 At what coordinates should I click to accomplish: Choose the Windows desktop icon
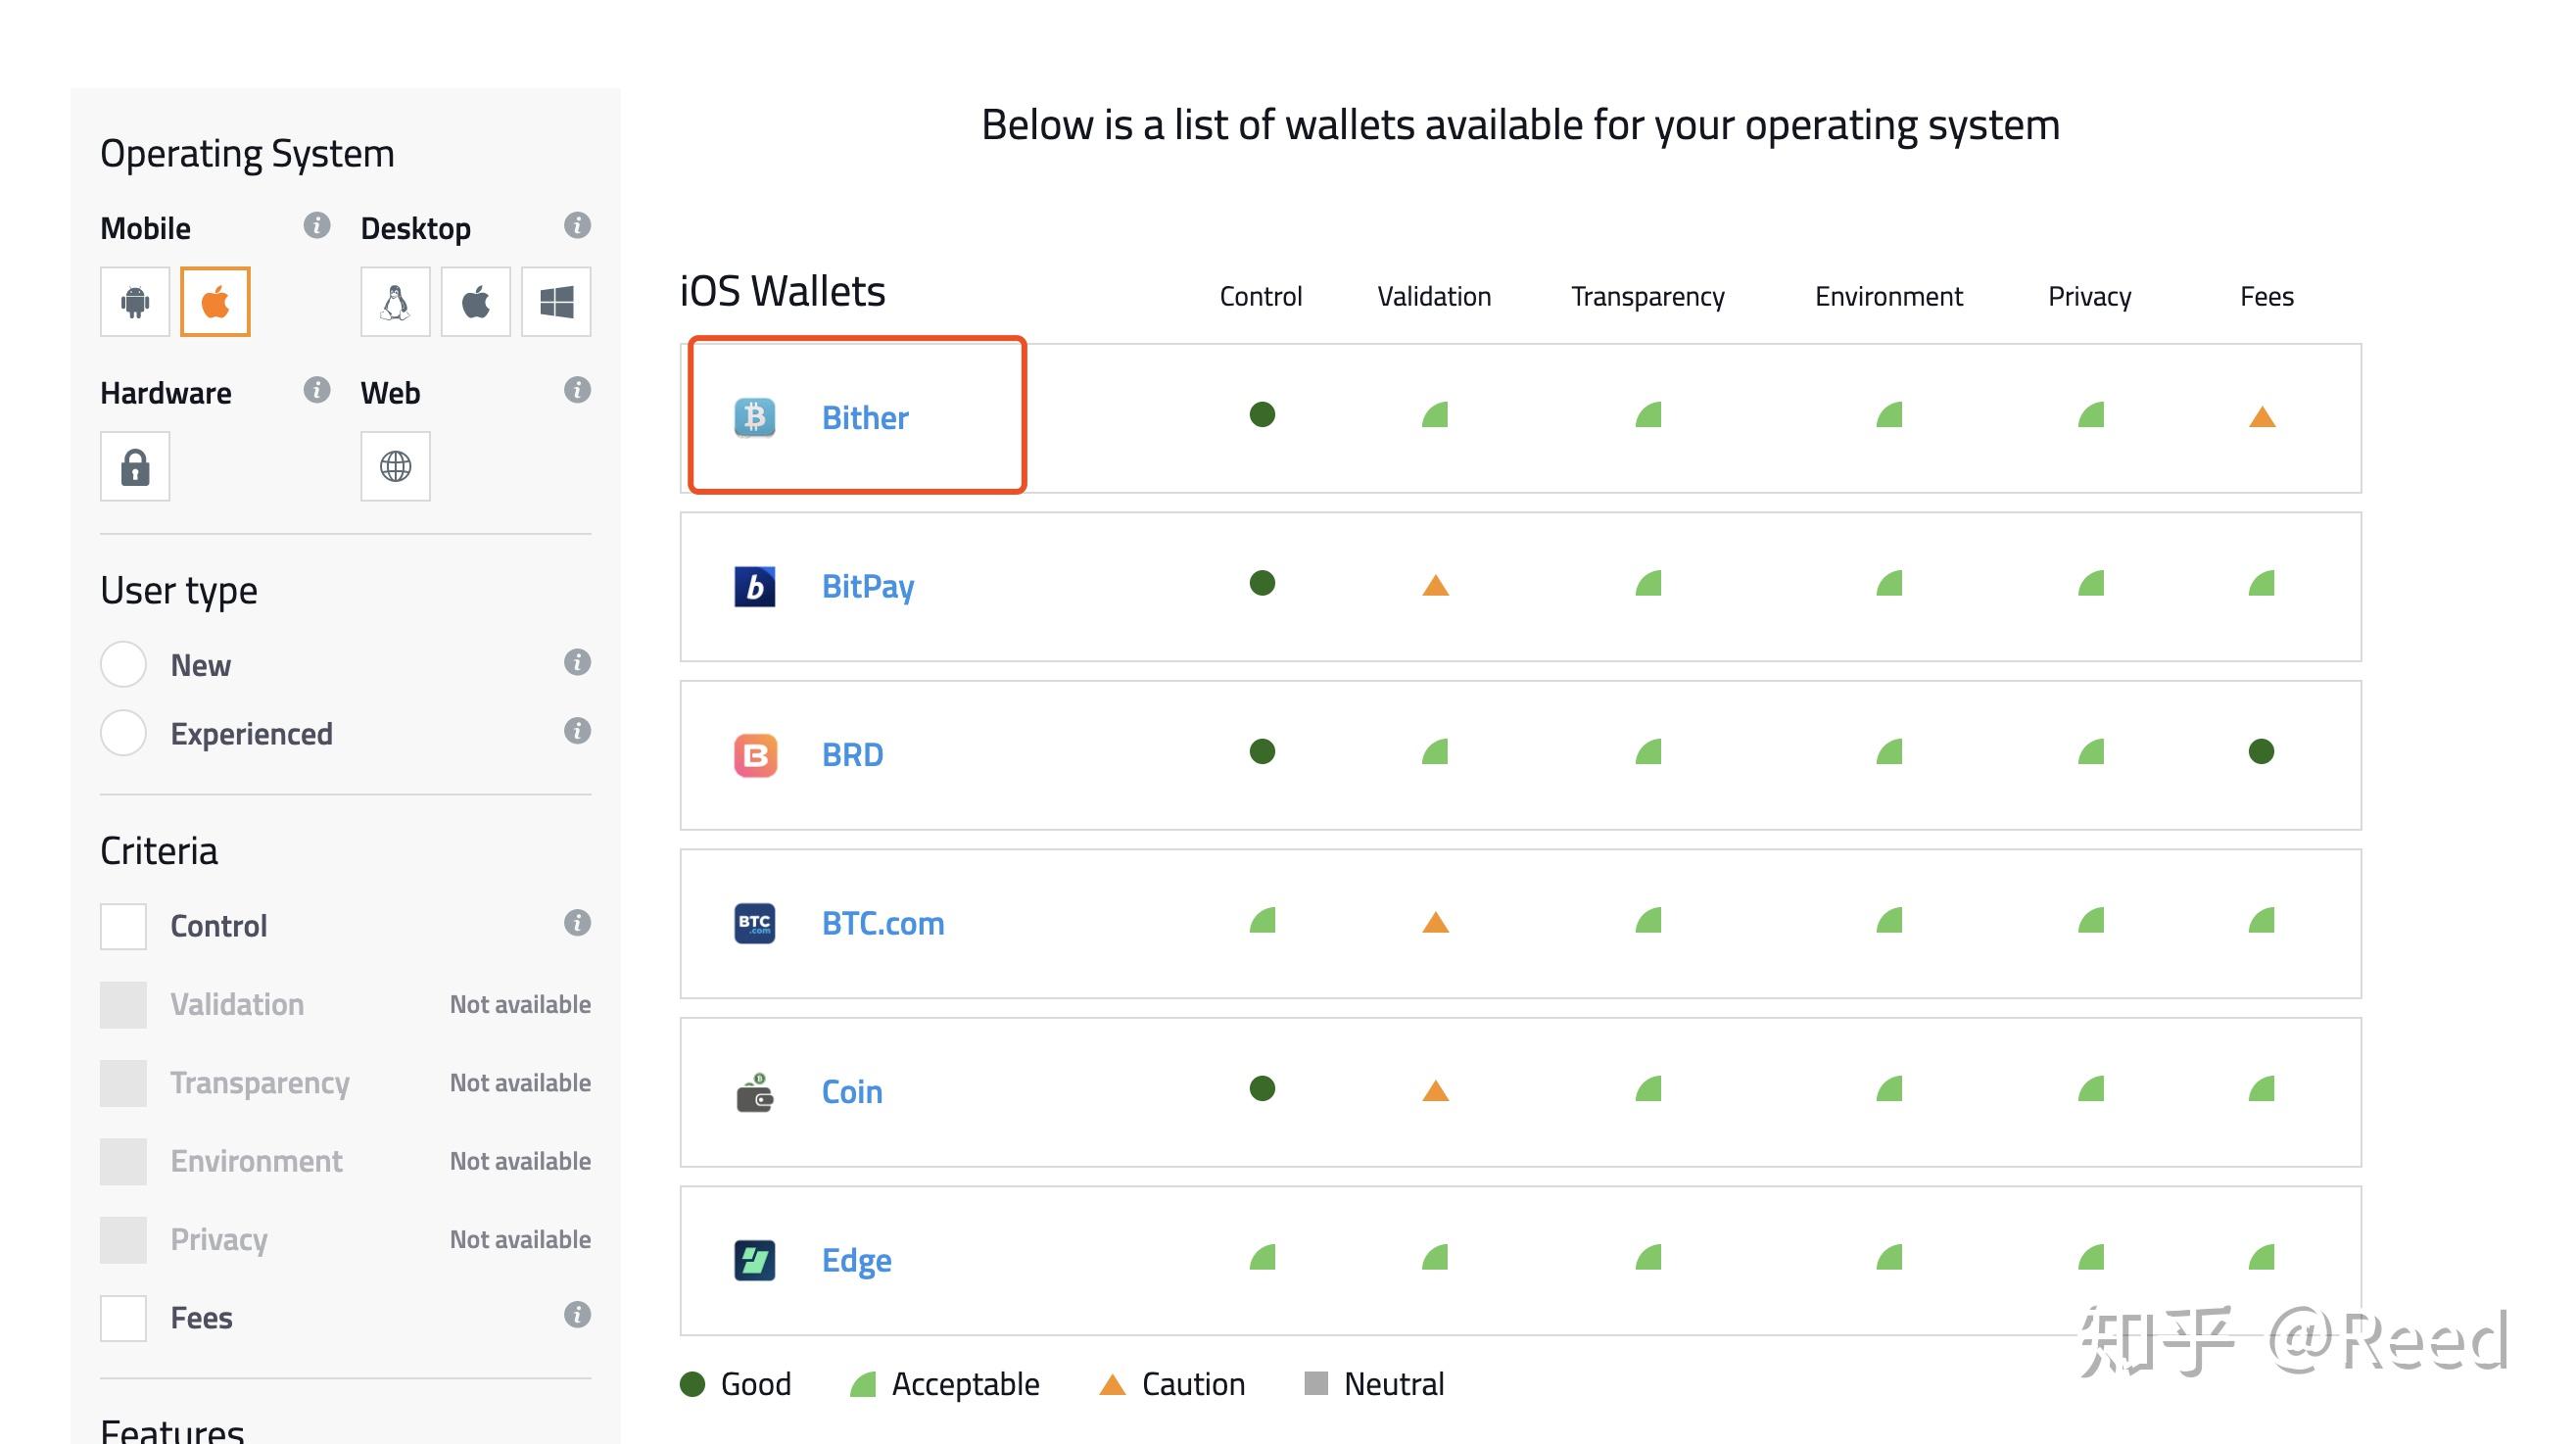click(x=556, y=301)
